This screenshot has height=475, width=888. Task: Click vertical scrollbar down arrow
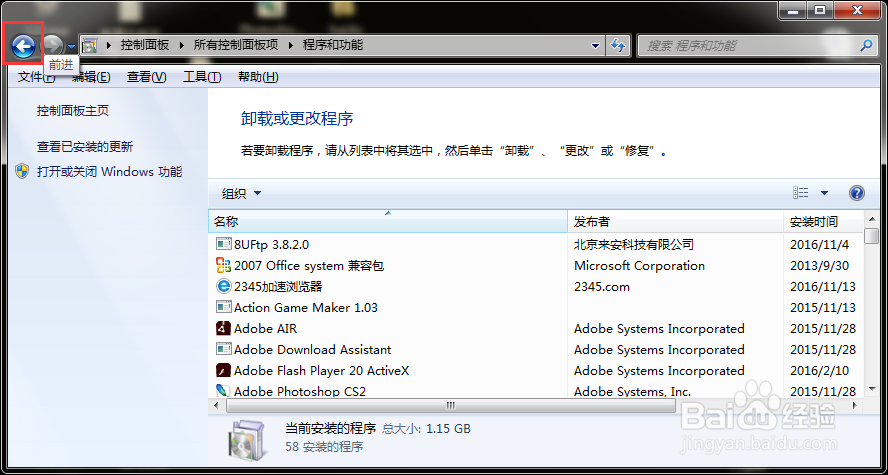click(872, 389)
